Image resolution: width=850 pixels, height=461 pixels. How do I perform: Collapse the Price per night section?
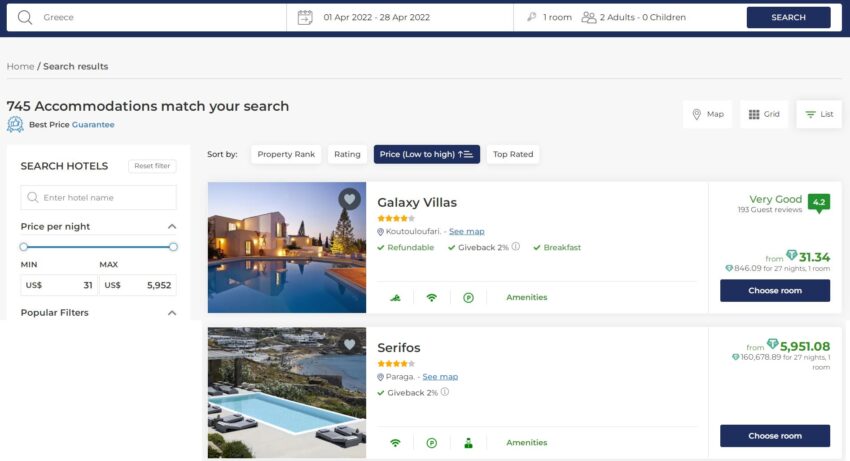pos(172,227)
